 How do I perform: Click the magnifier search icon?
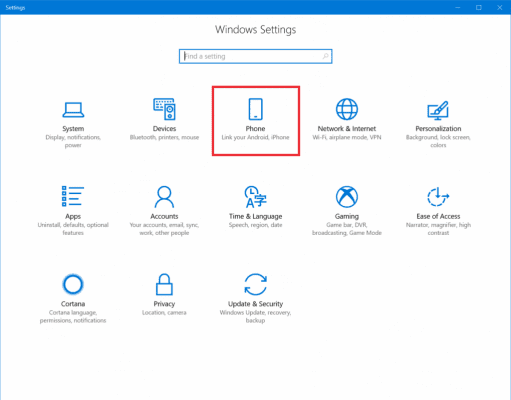coord(326,56)
